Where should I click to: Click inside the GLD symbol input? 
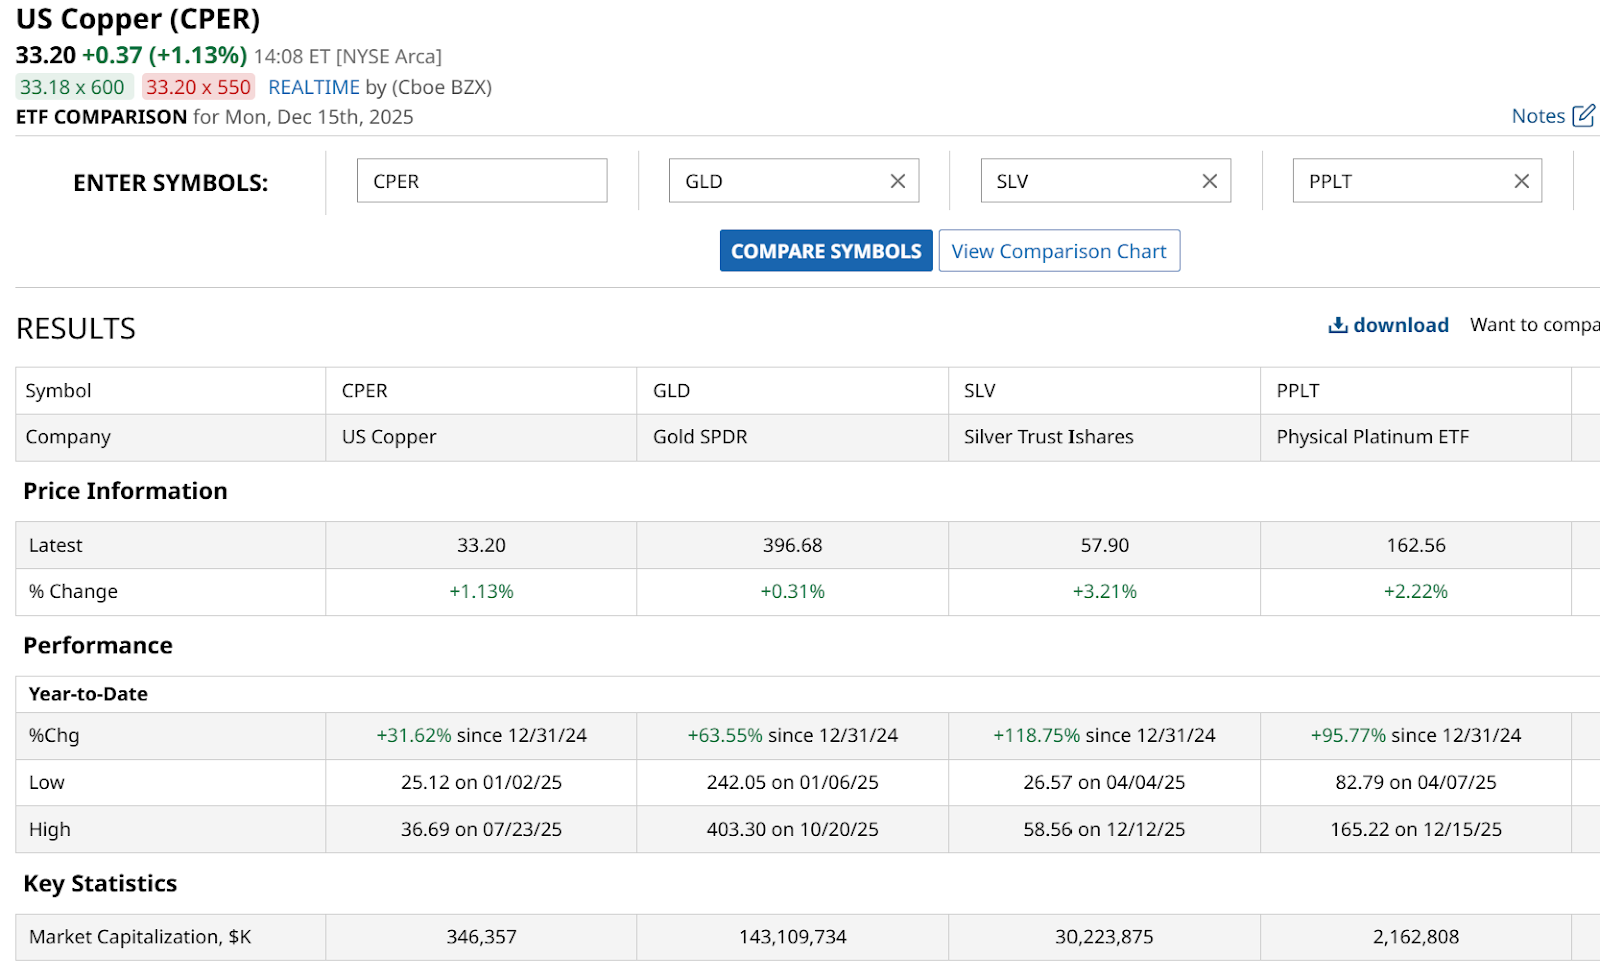(775, 181)
